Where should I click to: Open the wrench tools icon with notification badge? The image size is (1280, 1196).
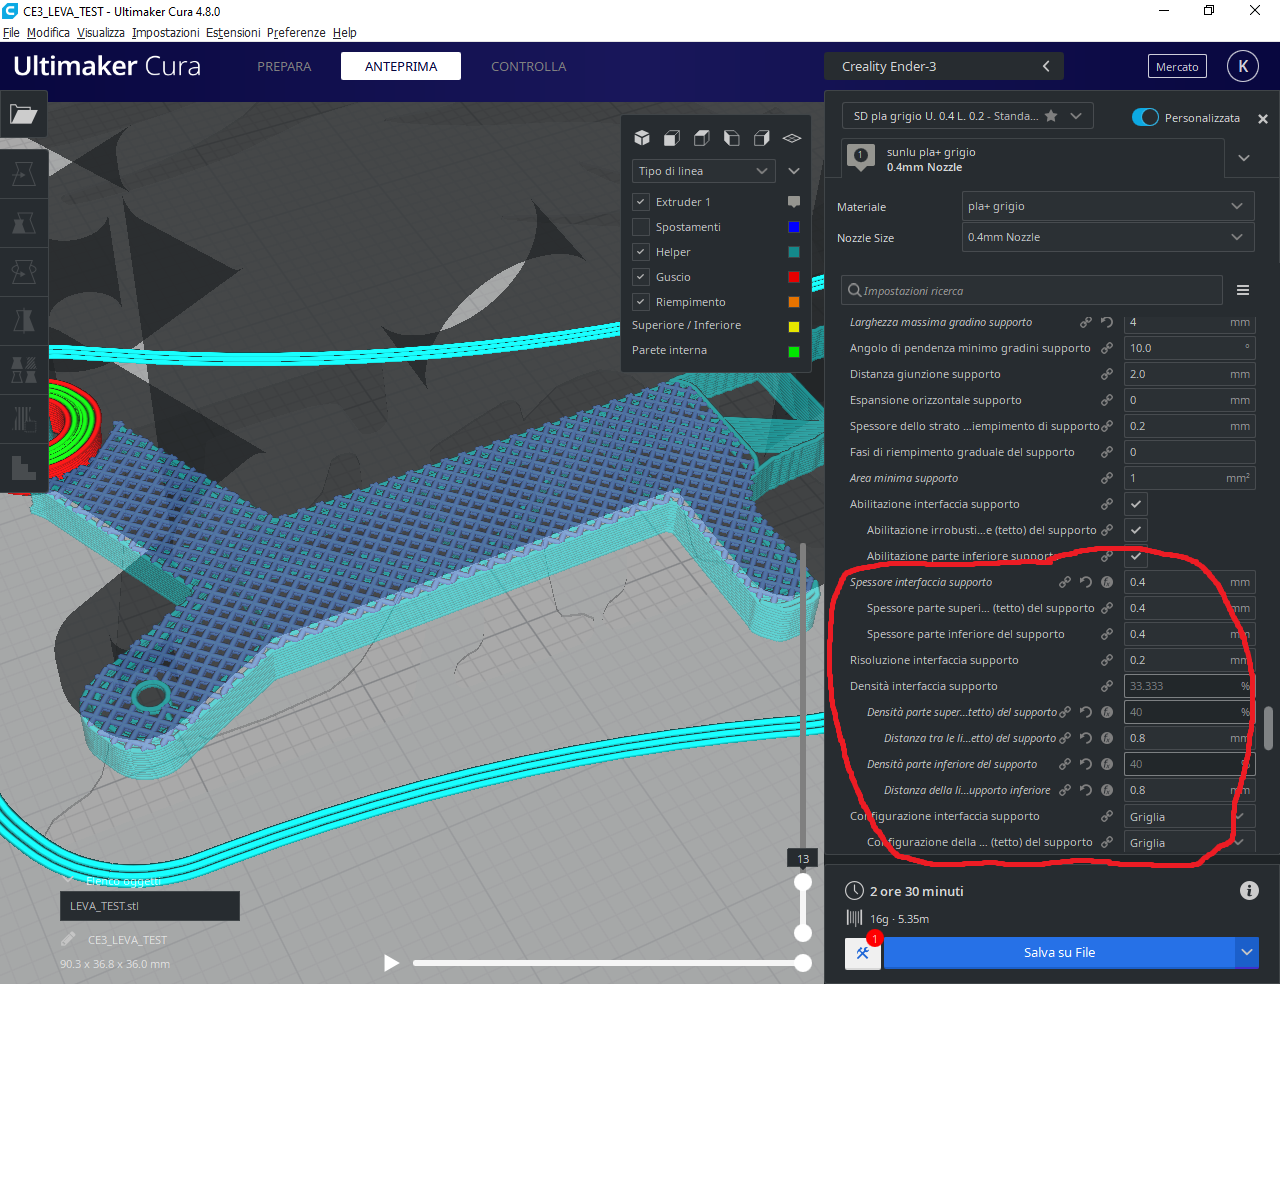862,953
